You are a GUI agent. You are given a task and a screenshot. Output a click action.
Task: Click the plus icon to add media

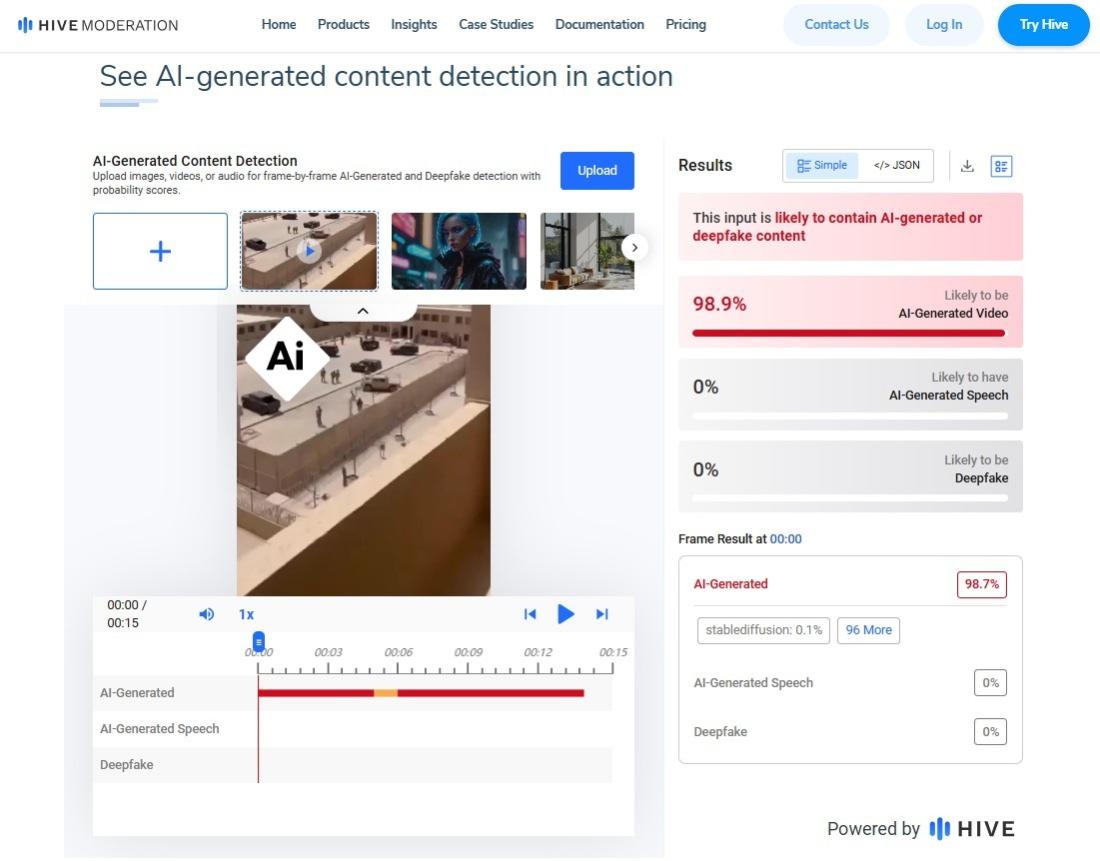pos(160,251)
